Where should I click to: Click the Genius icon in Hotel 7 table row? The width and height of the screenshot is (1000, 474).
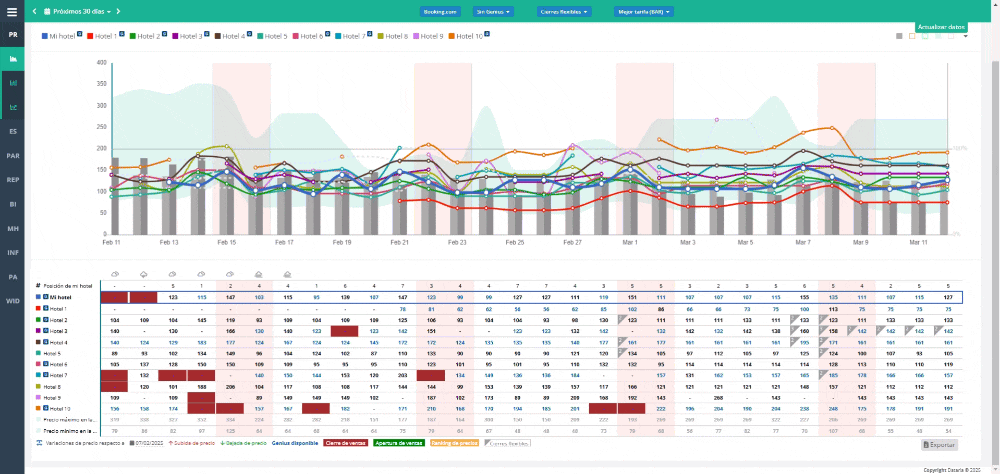click(45, 375)
